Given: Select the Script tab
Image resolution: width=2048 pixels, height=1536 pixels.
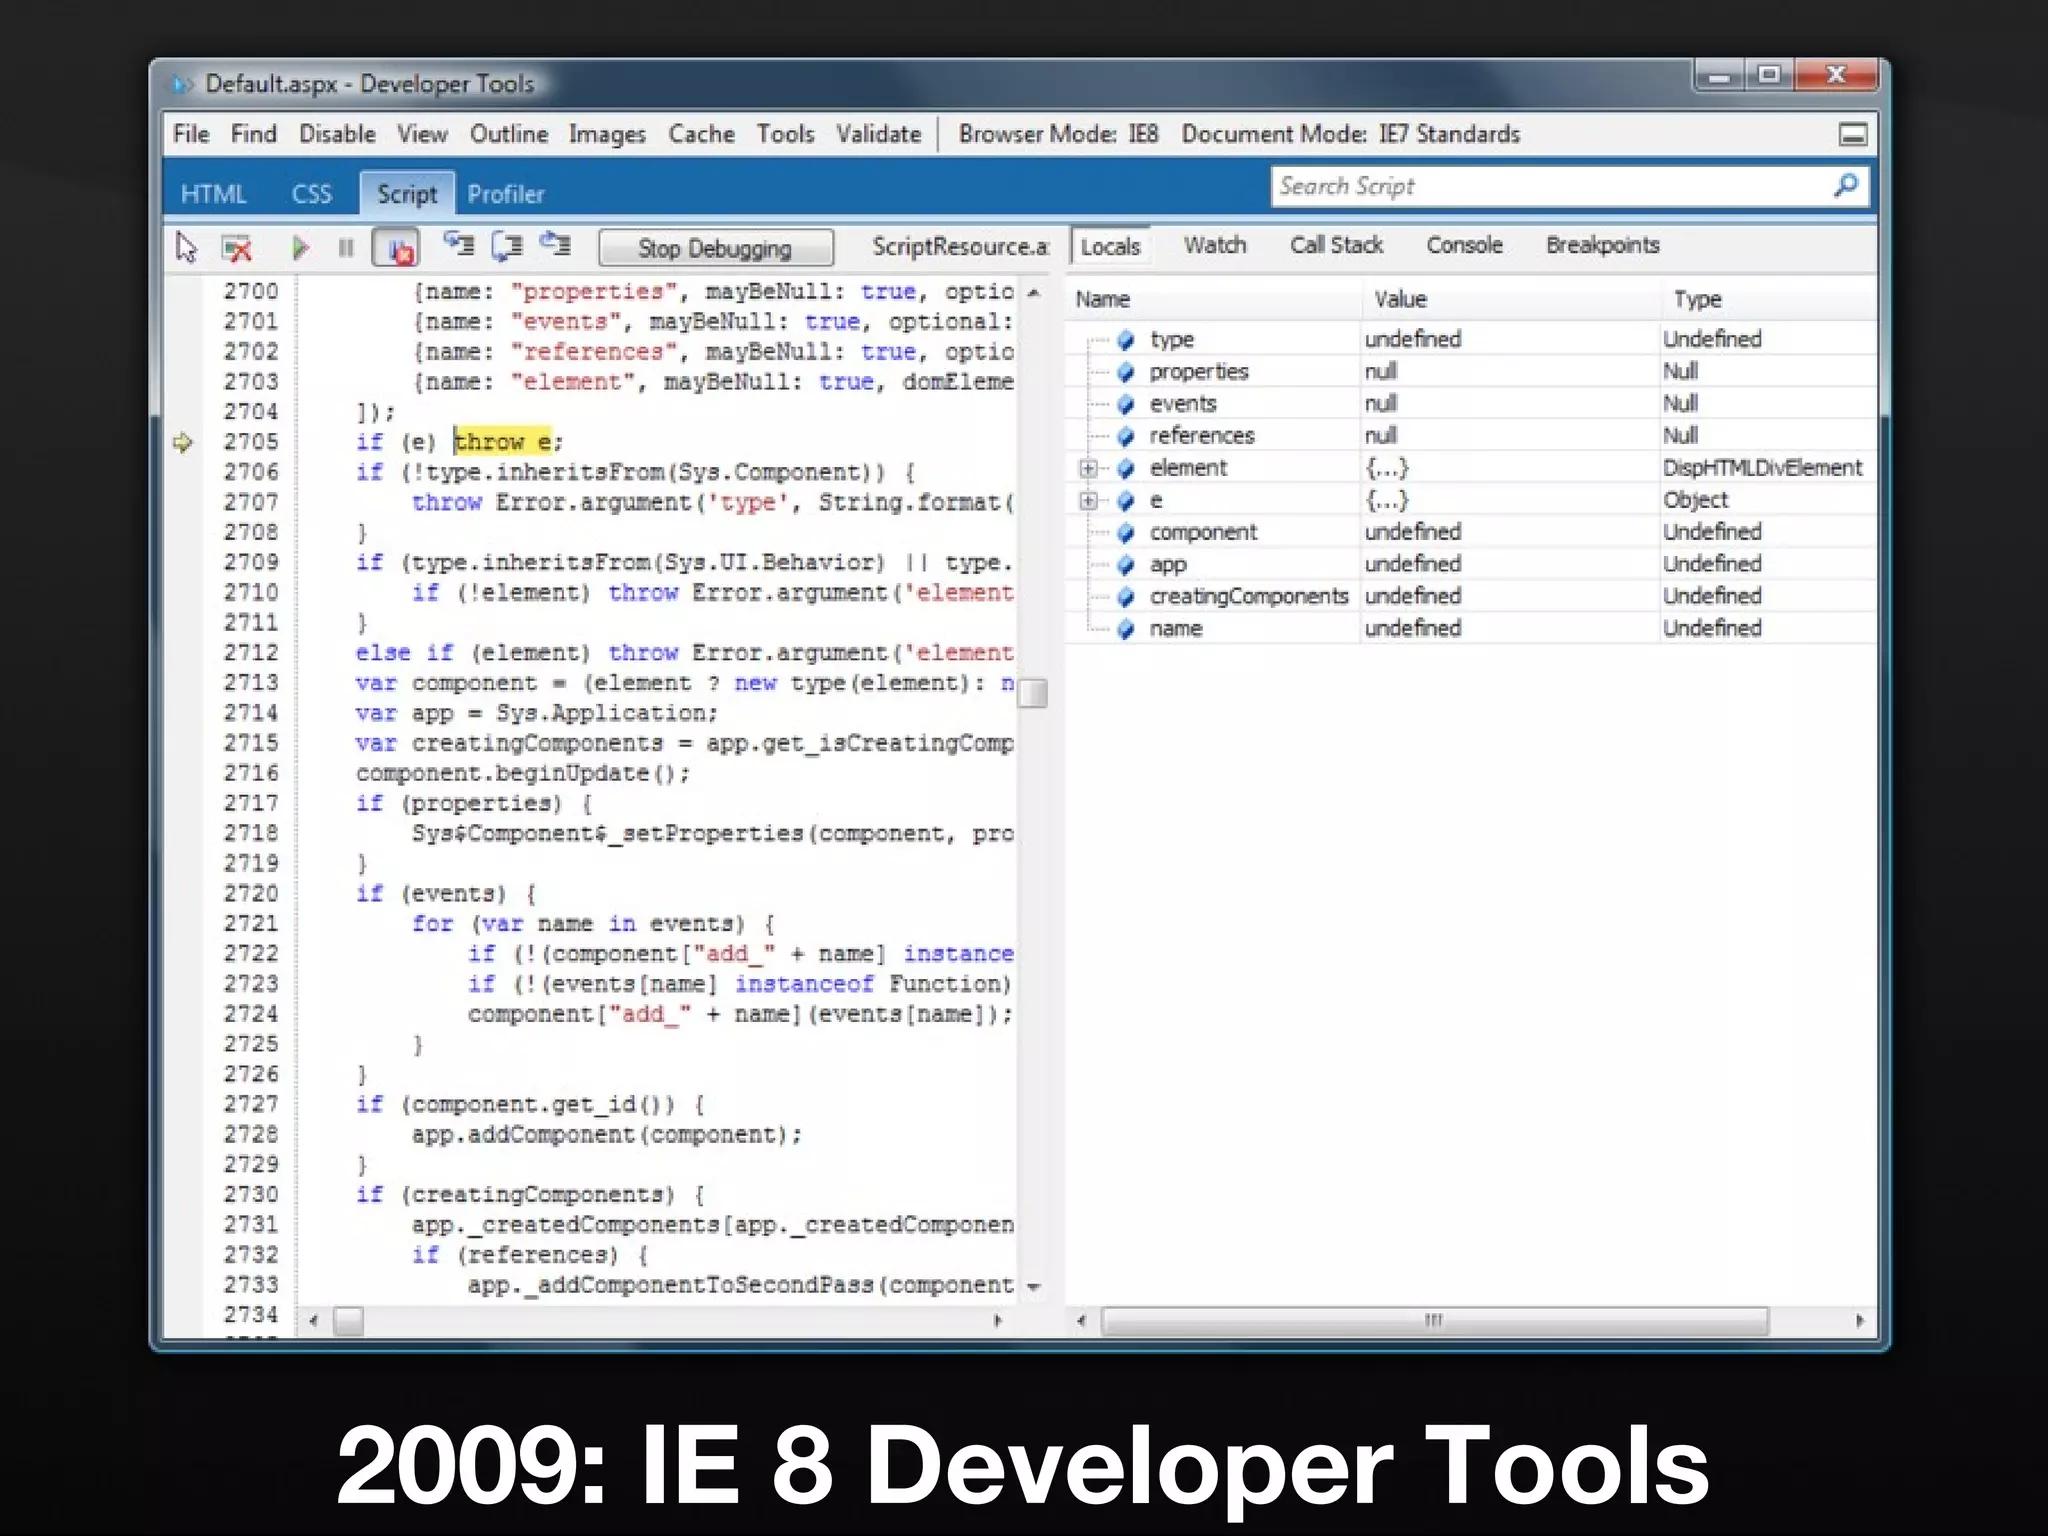Looking at the screenshot, I should 407,194.
